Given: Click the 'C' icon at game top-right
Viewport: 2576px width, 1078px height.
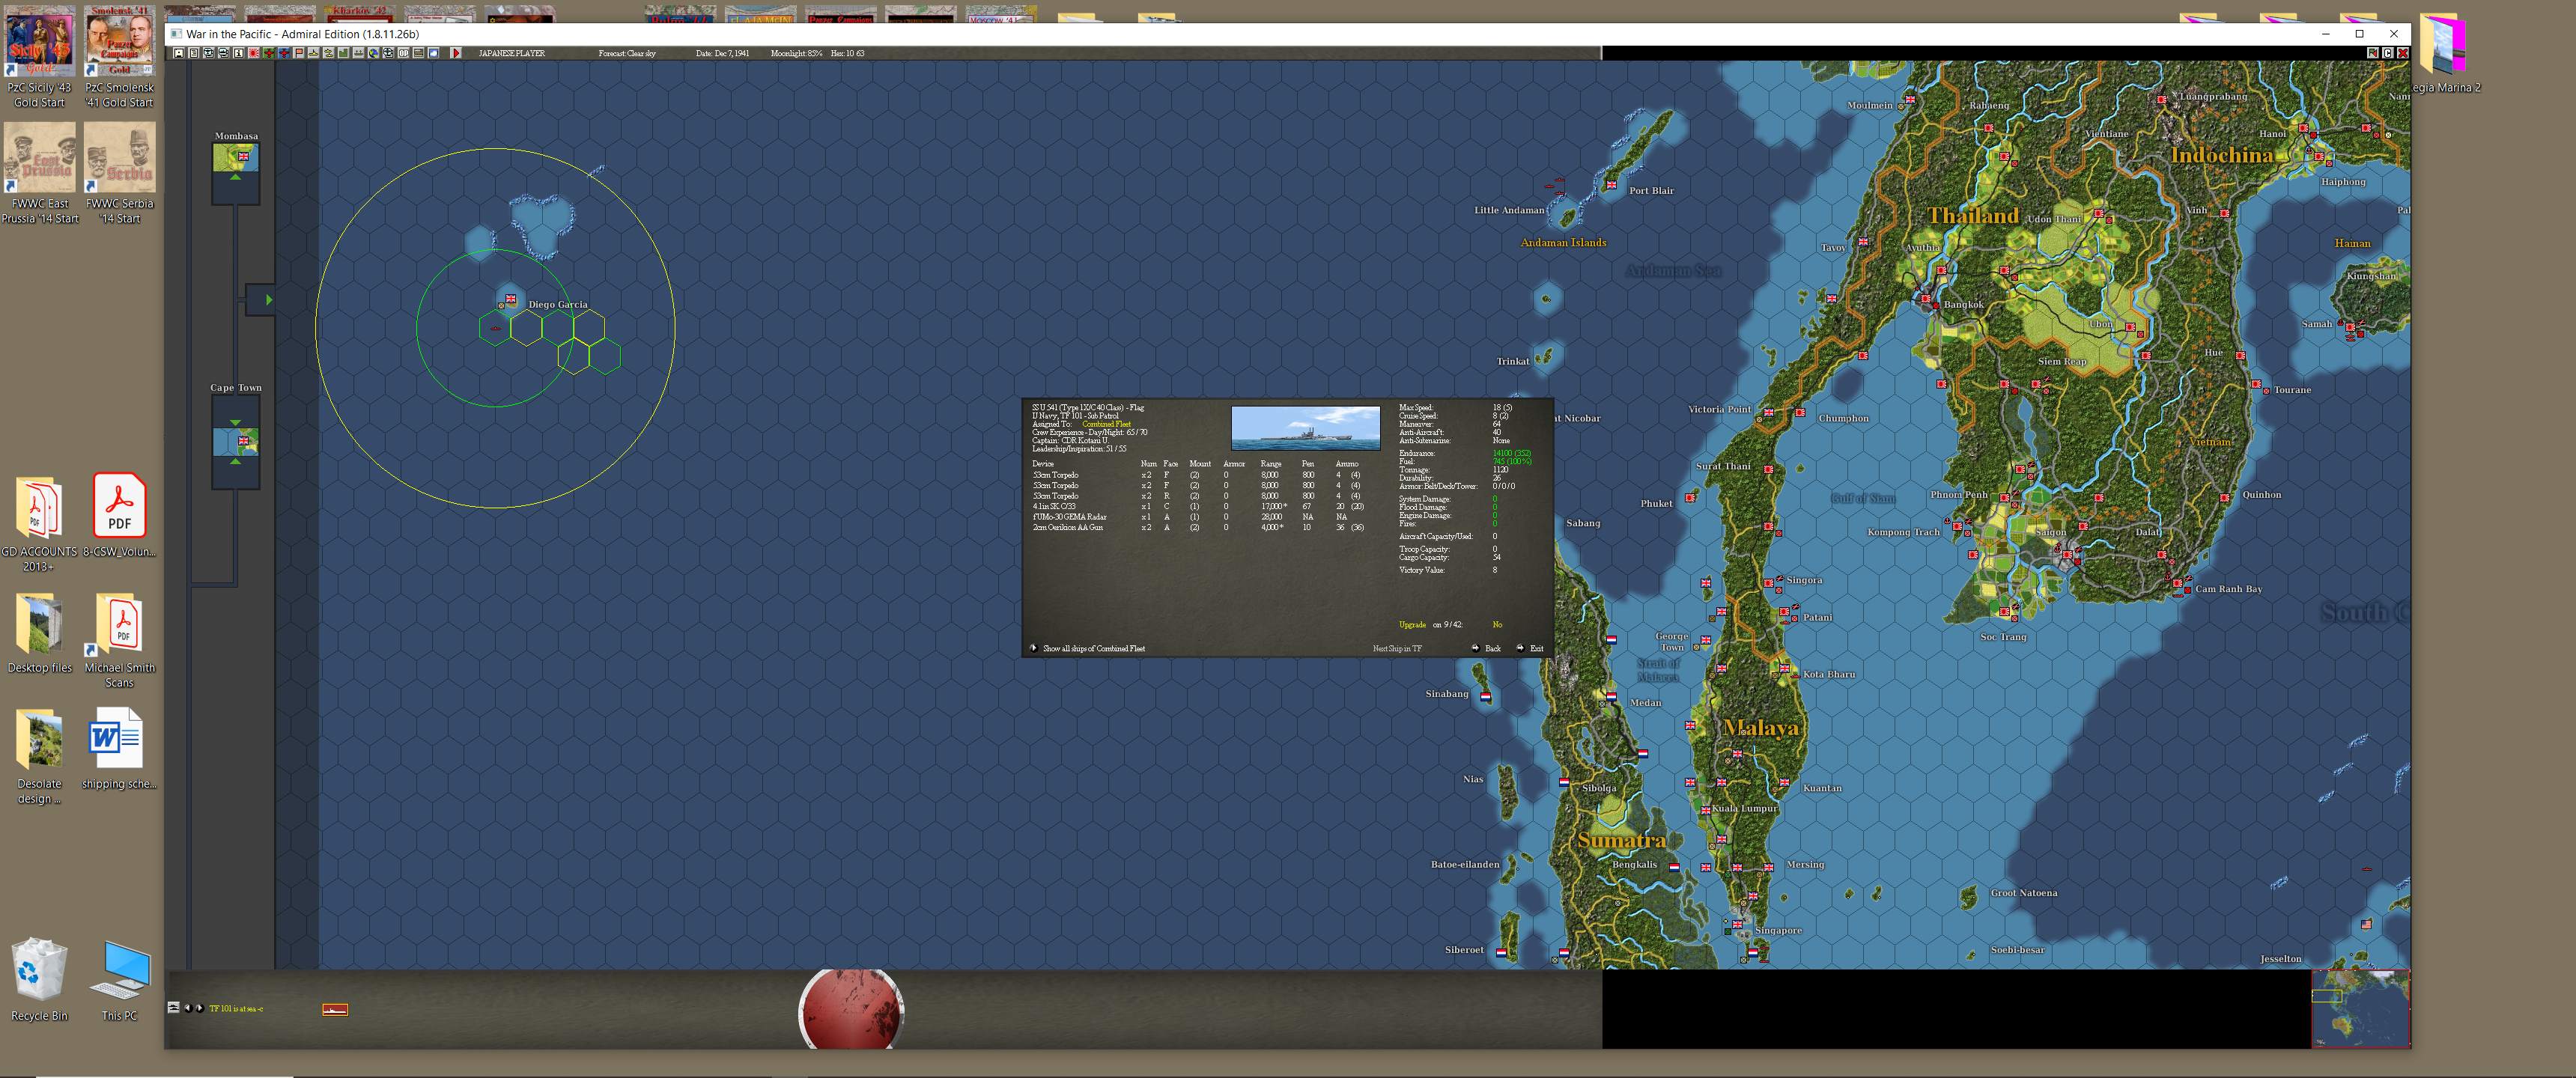Looking at the screenshot, I should 2387,53.
